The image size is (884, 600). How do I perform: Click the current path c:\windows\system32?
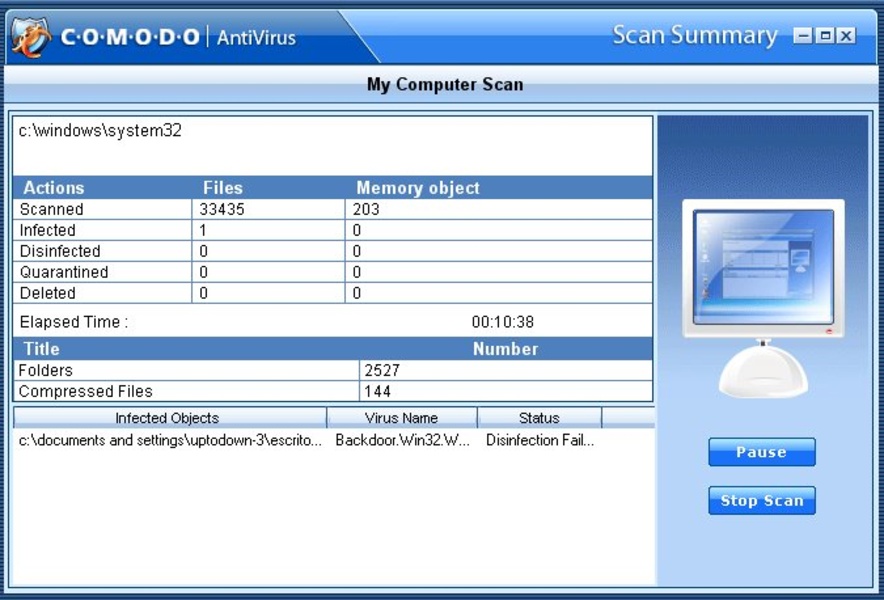100,131
